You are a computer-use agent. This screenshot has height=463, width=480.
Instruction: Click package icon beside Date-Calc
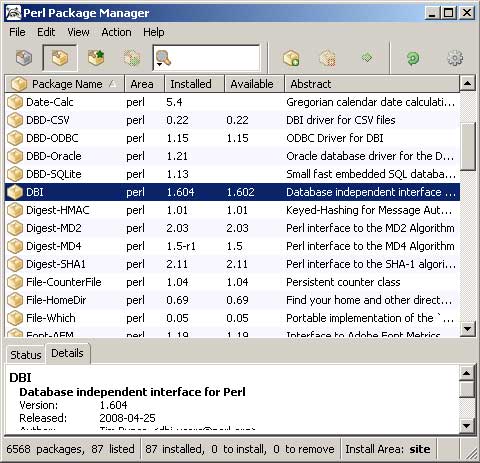(15, 102)
